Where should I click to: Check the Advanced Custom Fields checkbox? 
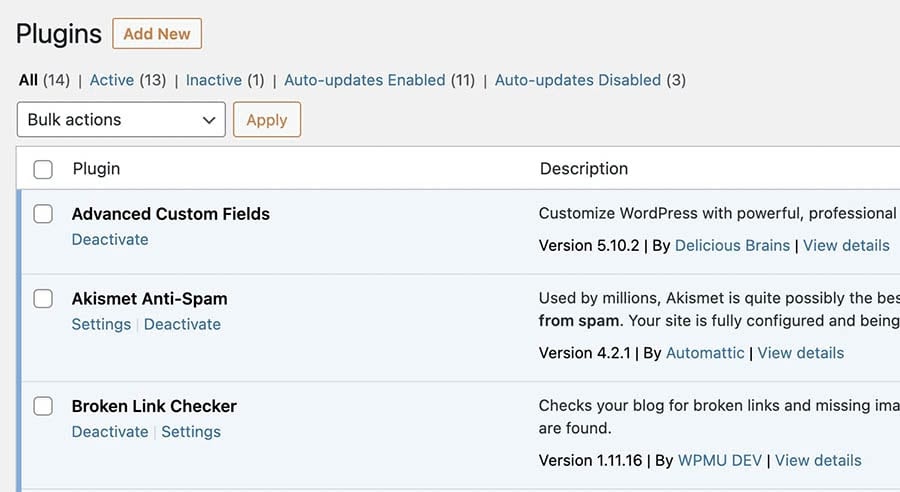[43, 214]
